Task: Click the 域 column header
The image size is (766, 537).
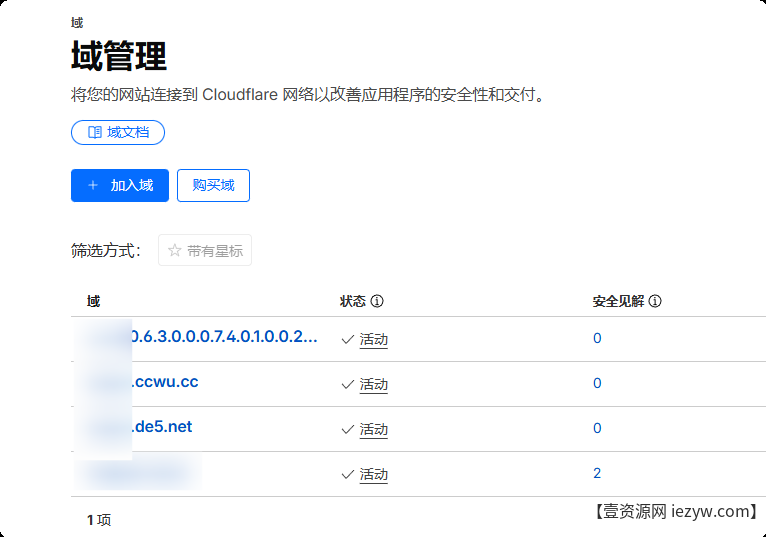Action: [x=93, y=301]
